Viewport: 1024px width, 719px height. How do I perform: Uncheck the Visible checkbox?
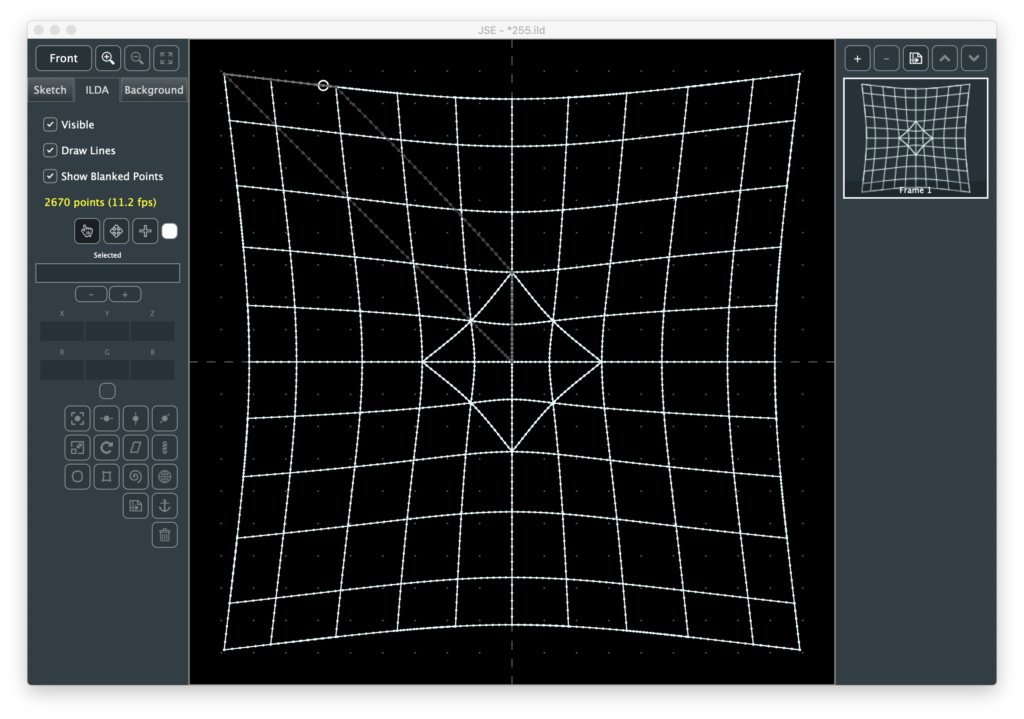(x=50, y=125)
